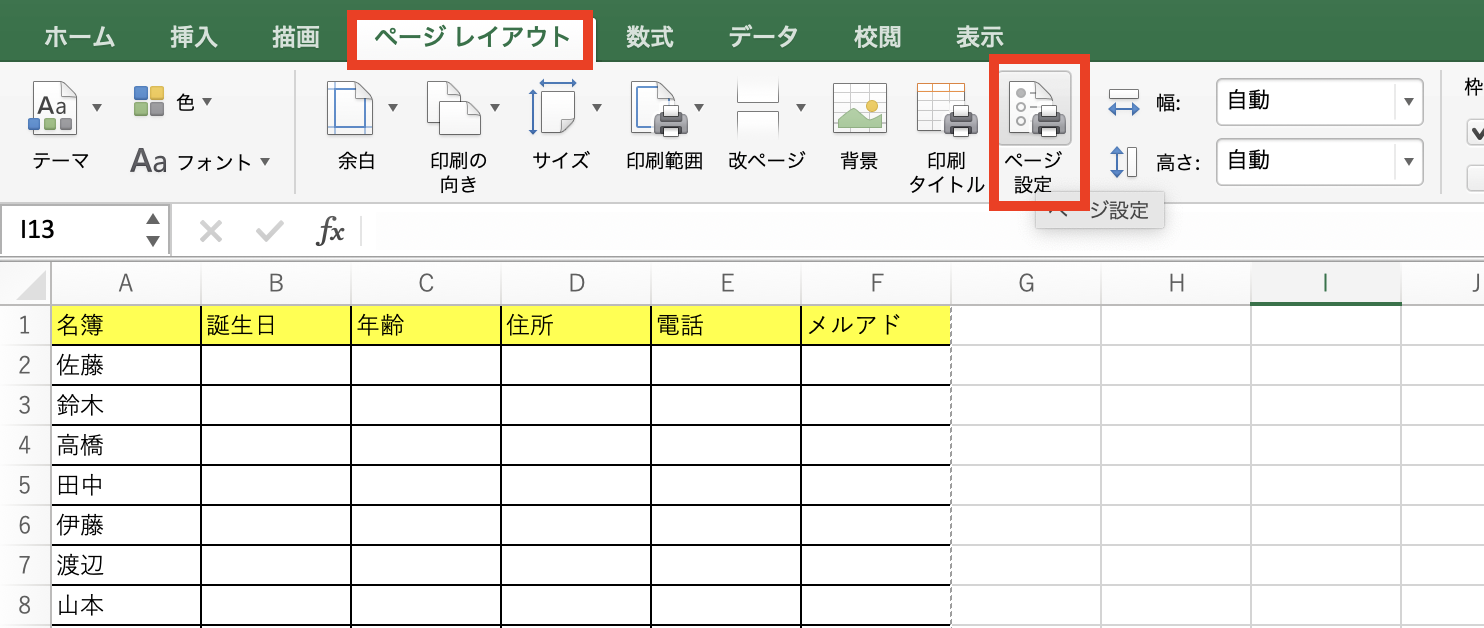Expand the 幅 (Width) 自動 dropdown

(x=1408, y=102)
